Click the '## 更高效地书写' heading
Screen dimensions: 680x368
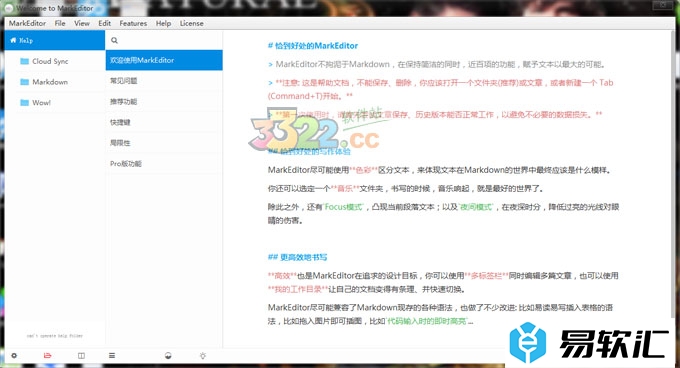(x=298, y=257)
